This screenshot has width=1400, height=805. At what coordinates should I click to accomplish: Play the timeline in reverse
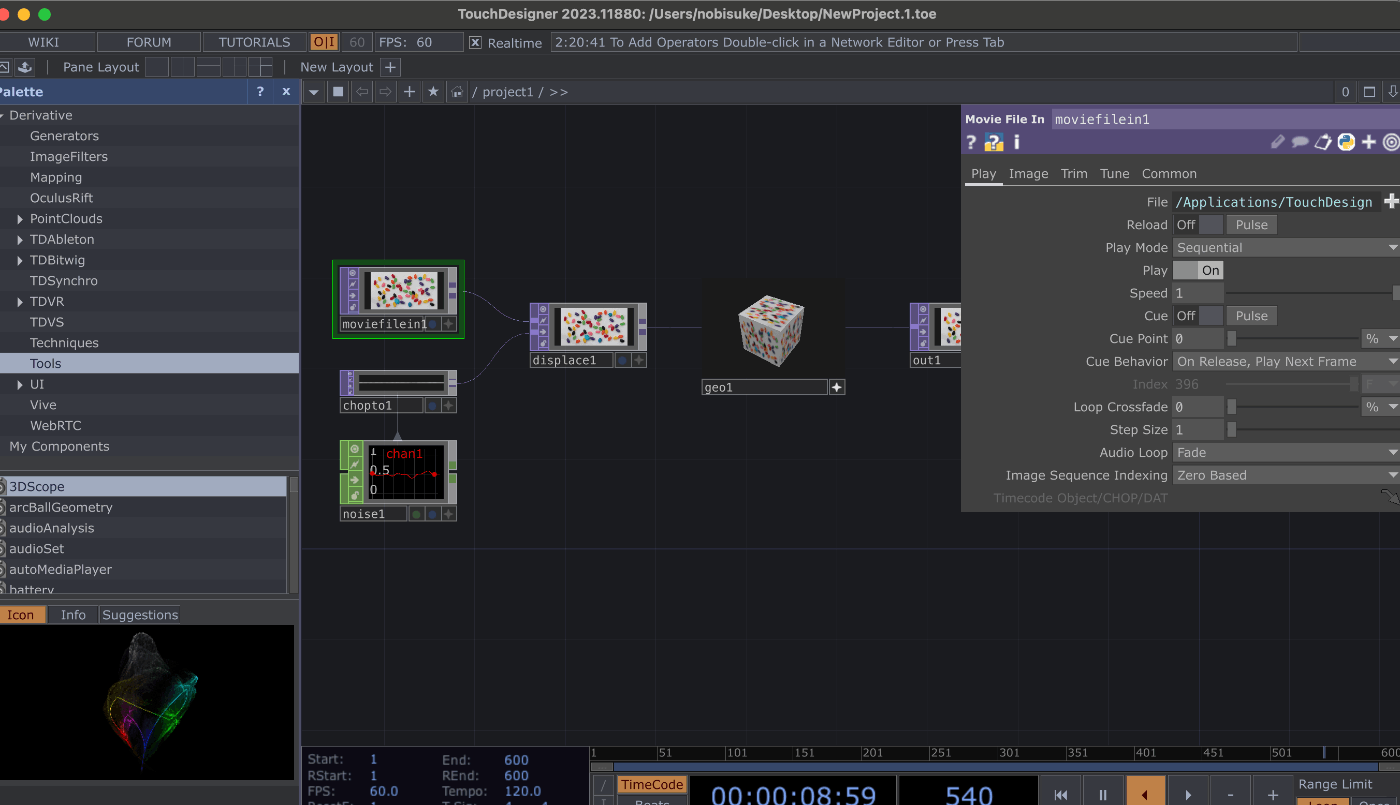(1145, 795)
